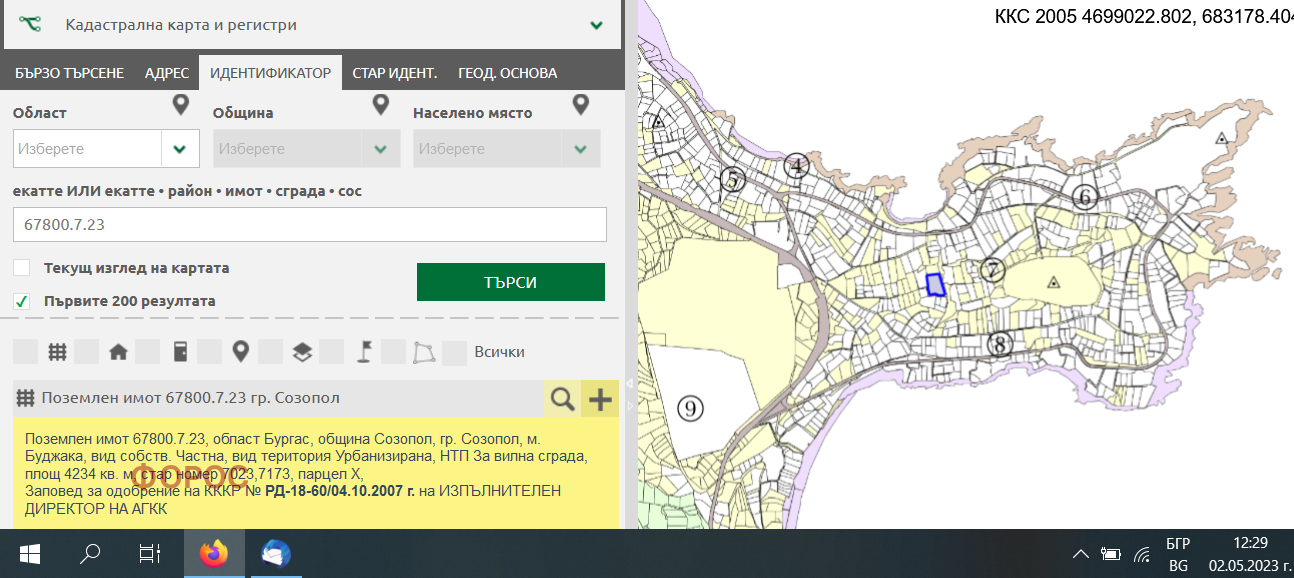This screenshot has width=1294, height=578.
Task: Open the Община dropdown
Action: pos(380,149)
